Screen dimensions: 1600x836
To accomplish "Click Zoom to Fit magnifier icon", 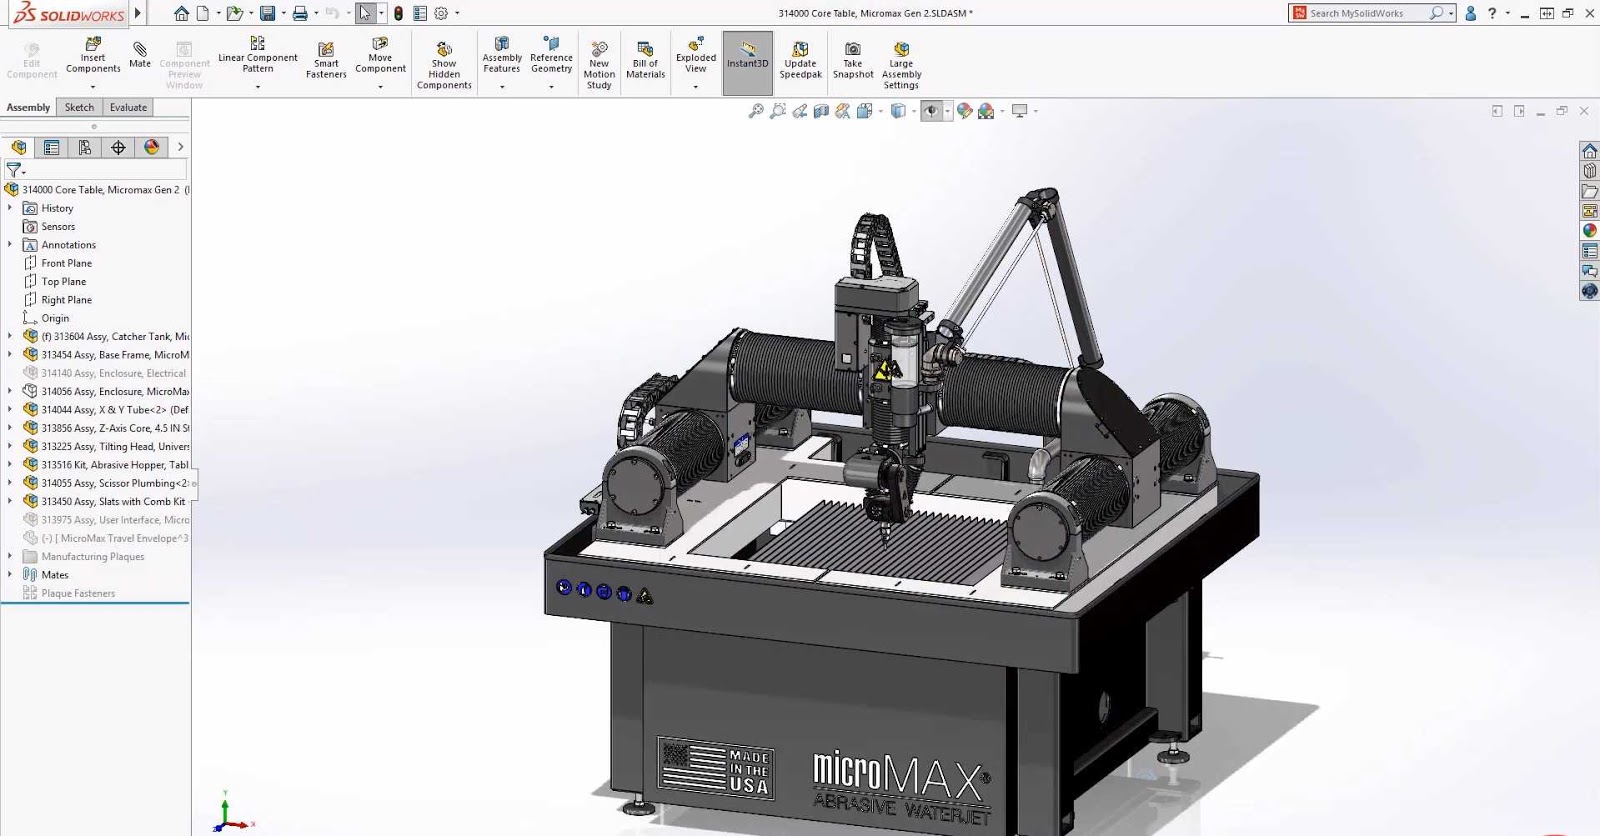I will [756, 111].
